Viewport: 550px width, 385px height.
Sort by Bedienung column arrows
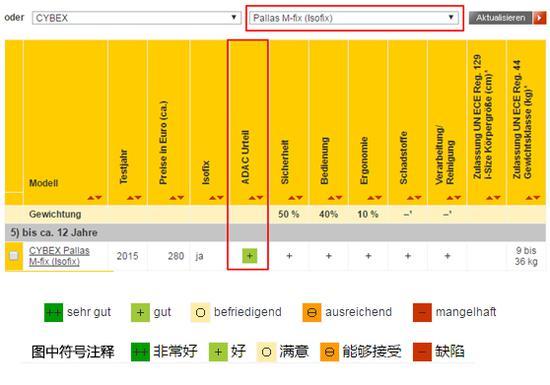pos(335,198)
